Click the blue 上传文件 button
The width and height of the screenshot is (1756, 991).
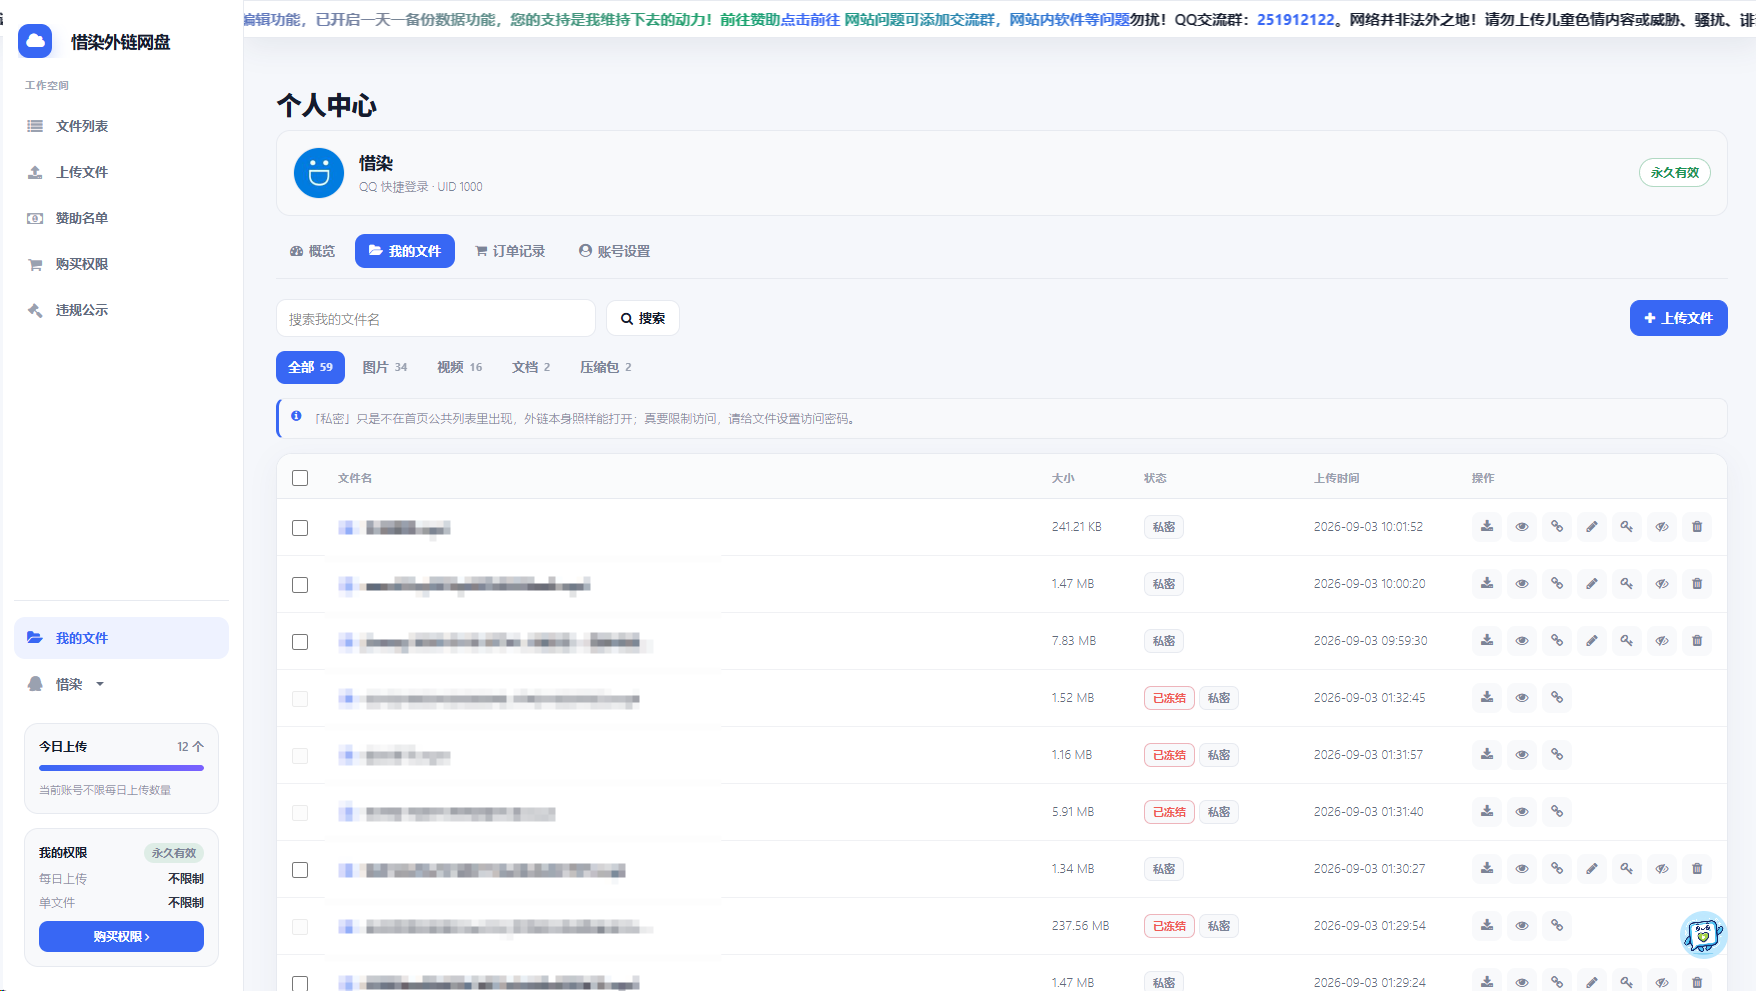click(1679, 318)
